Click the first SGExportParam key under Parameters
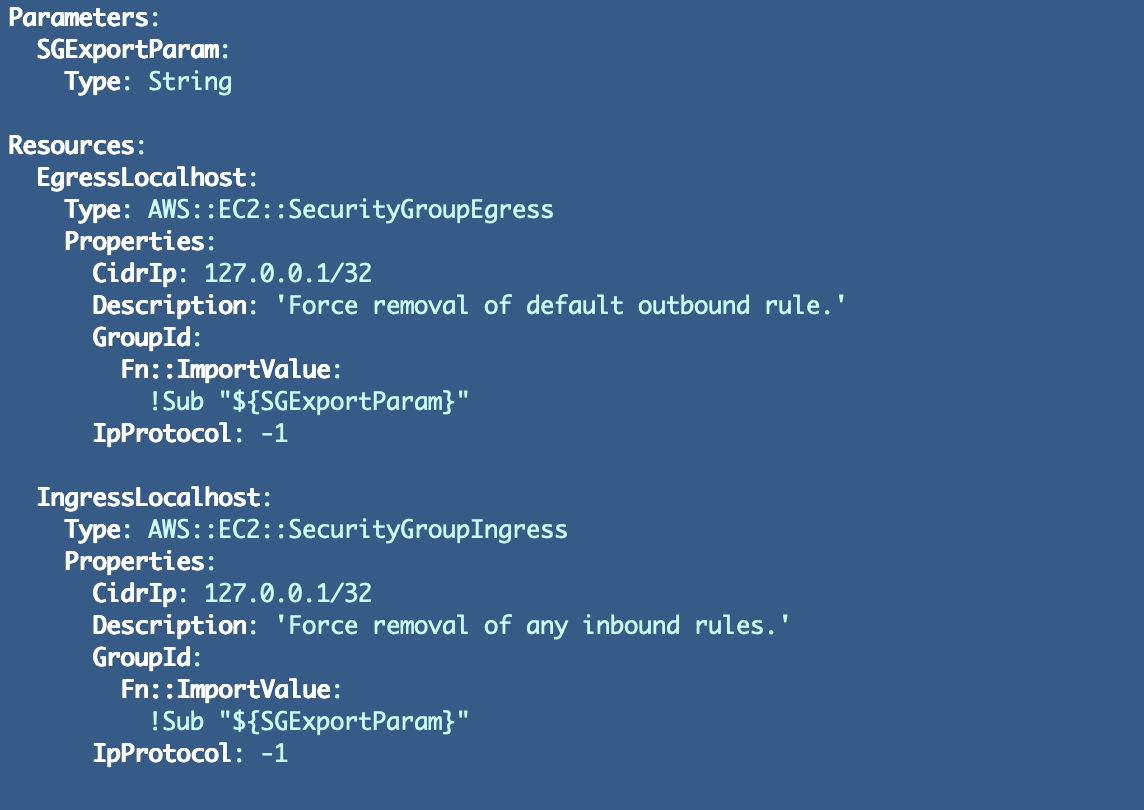Screen dimensions: 1144x810 pyautogui.click(x=128, y=50)
